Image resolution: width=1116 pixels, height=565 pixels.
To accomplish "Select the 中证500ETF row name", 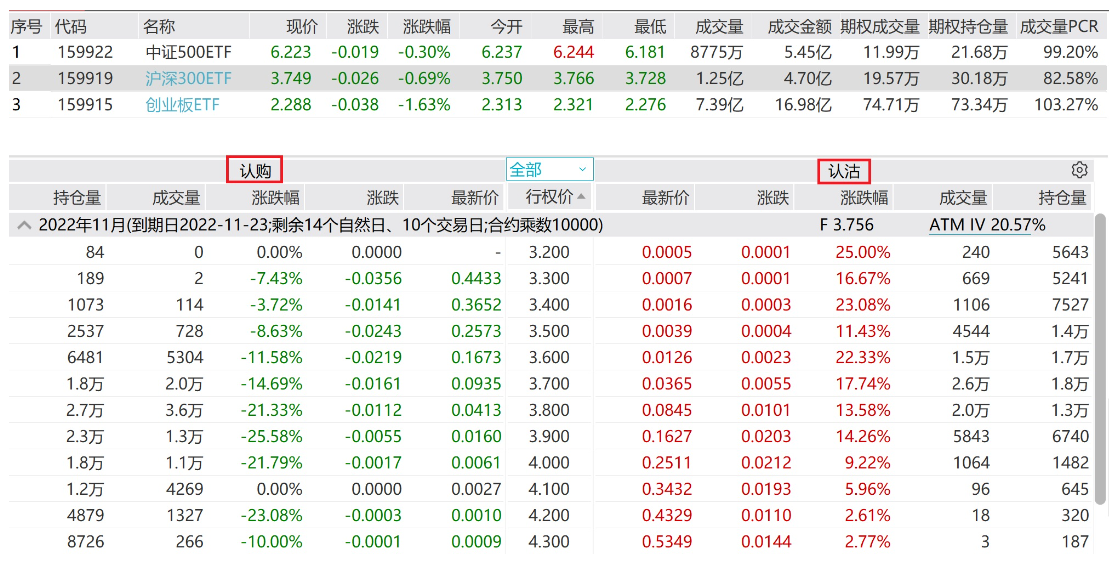I will (x=189, y=52).
